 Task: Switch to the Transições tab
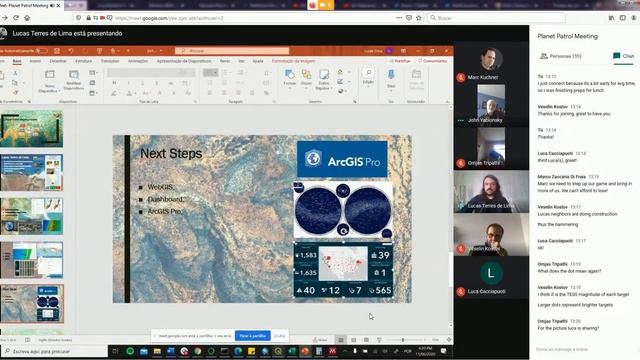click(110, 61)
